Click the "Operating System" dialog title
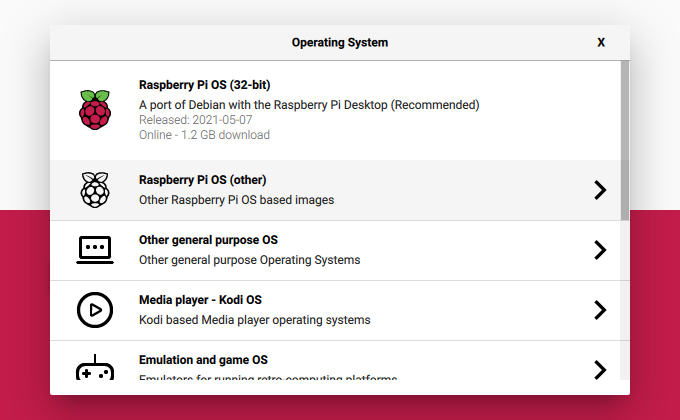The image size is (680, 420). click(x=340, y=43)
